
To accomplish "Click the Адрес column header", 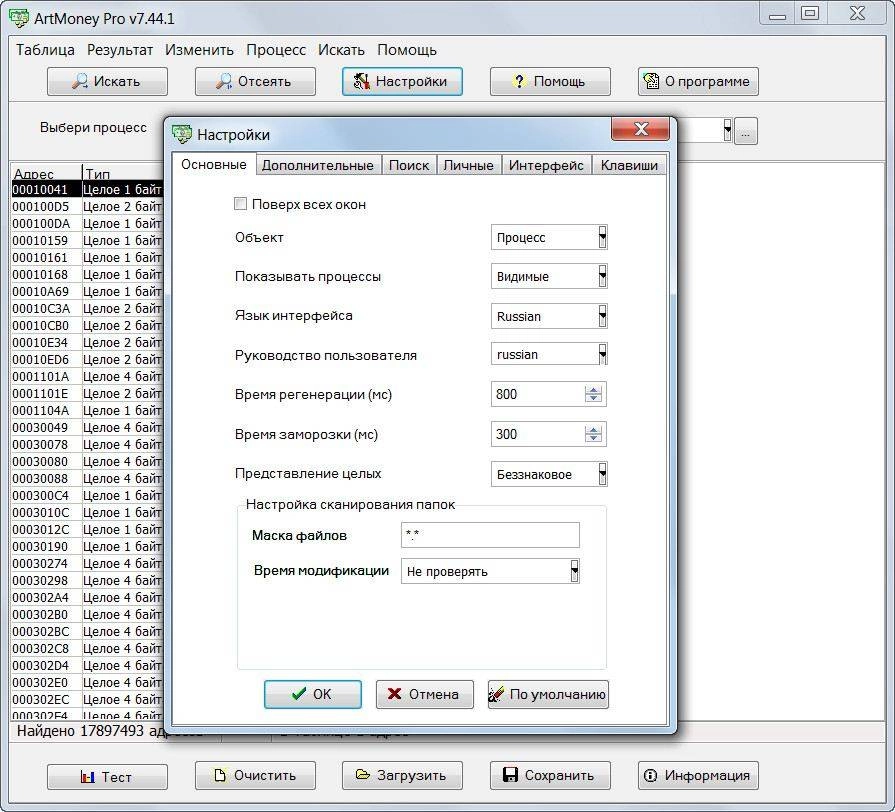I will coord(46,173).
